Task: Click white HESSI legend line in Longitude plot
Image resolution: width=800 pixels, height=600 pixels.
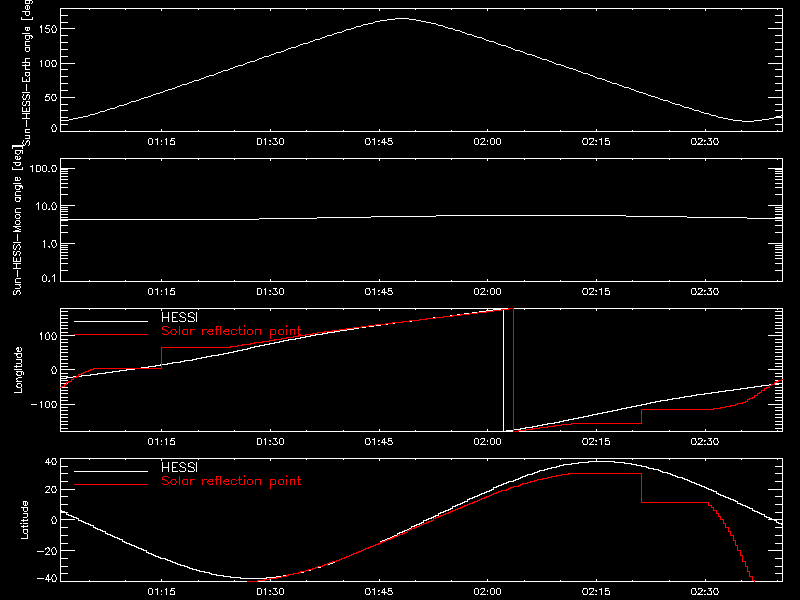Action: [111, 321]
